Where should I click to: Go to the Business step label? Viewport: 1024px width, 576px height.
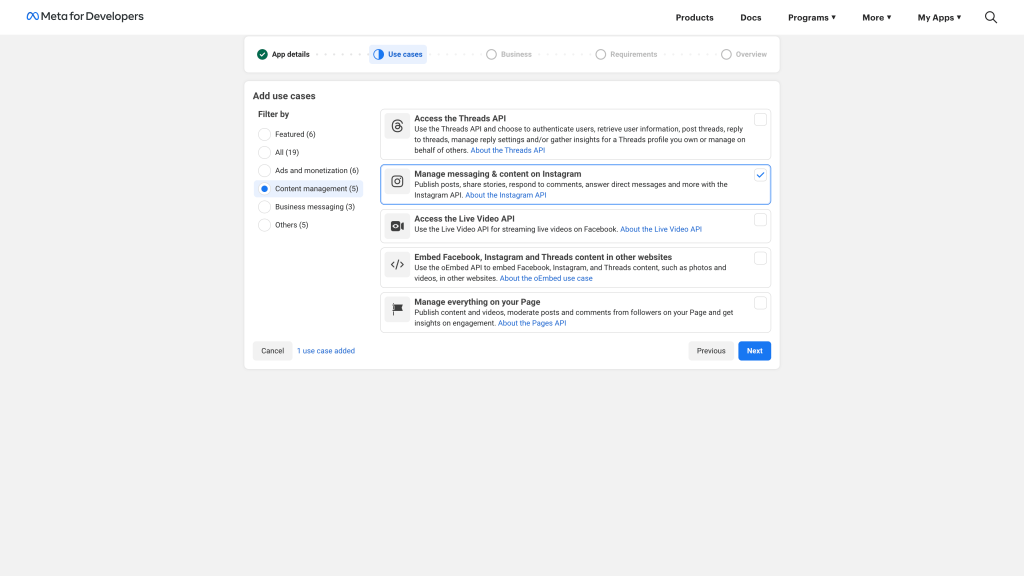tap(516, 54)
